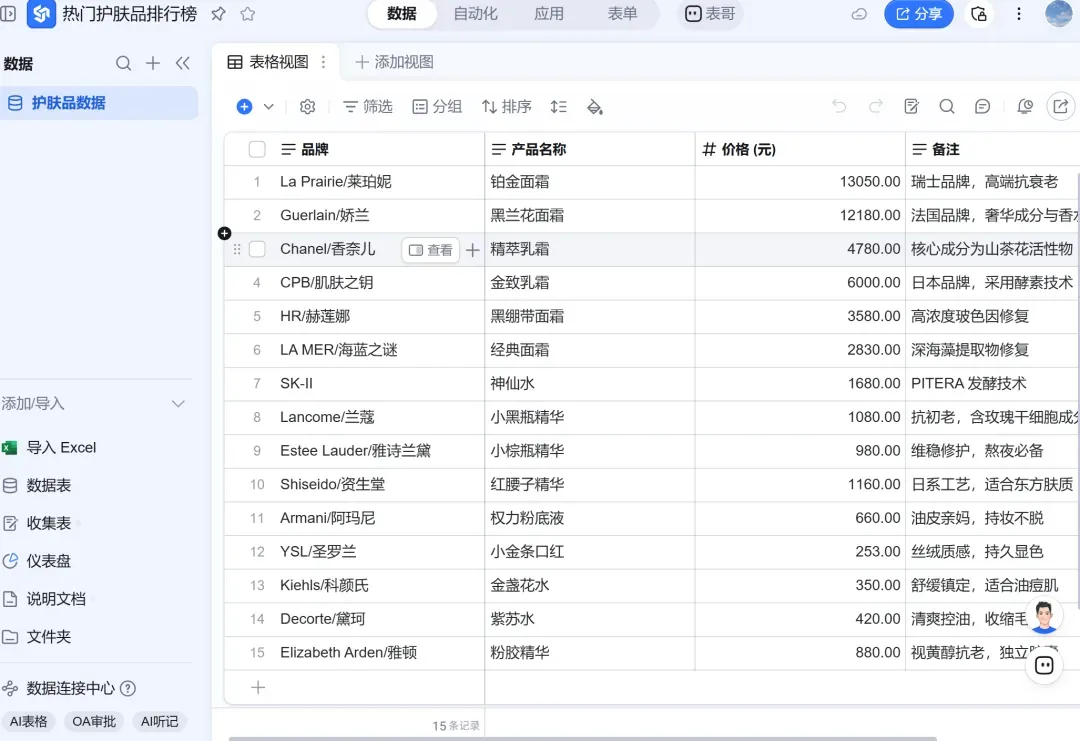Switch to the 自动化 tab
Viewport: 1080px width, 741px height.
(x=475, y=14)
